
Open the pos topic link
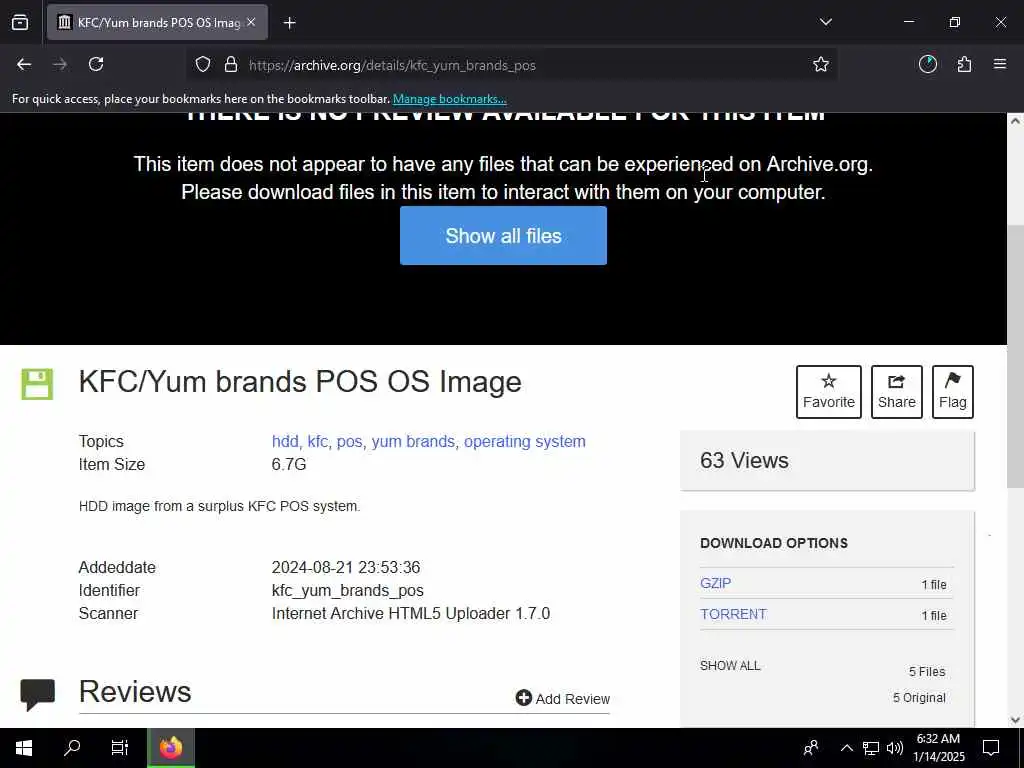[349, 441]
